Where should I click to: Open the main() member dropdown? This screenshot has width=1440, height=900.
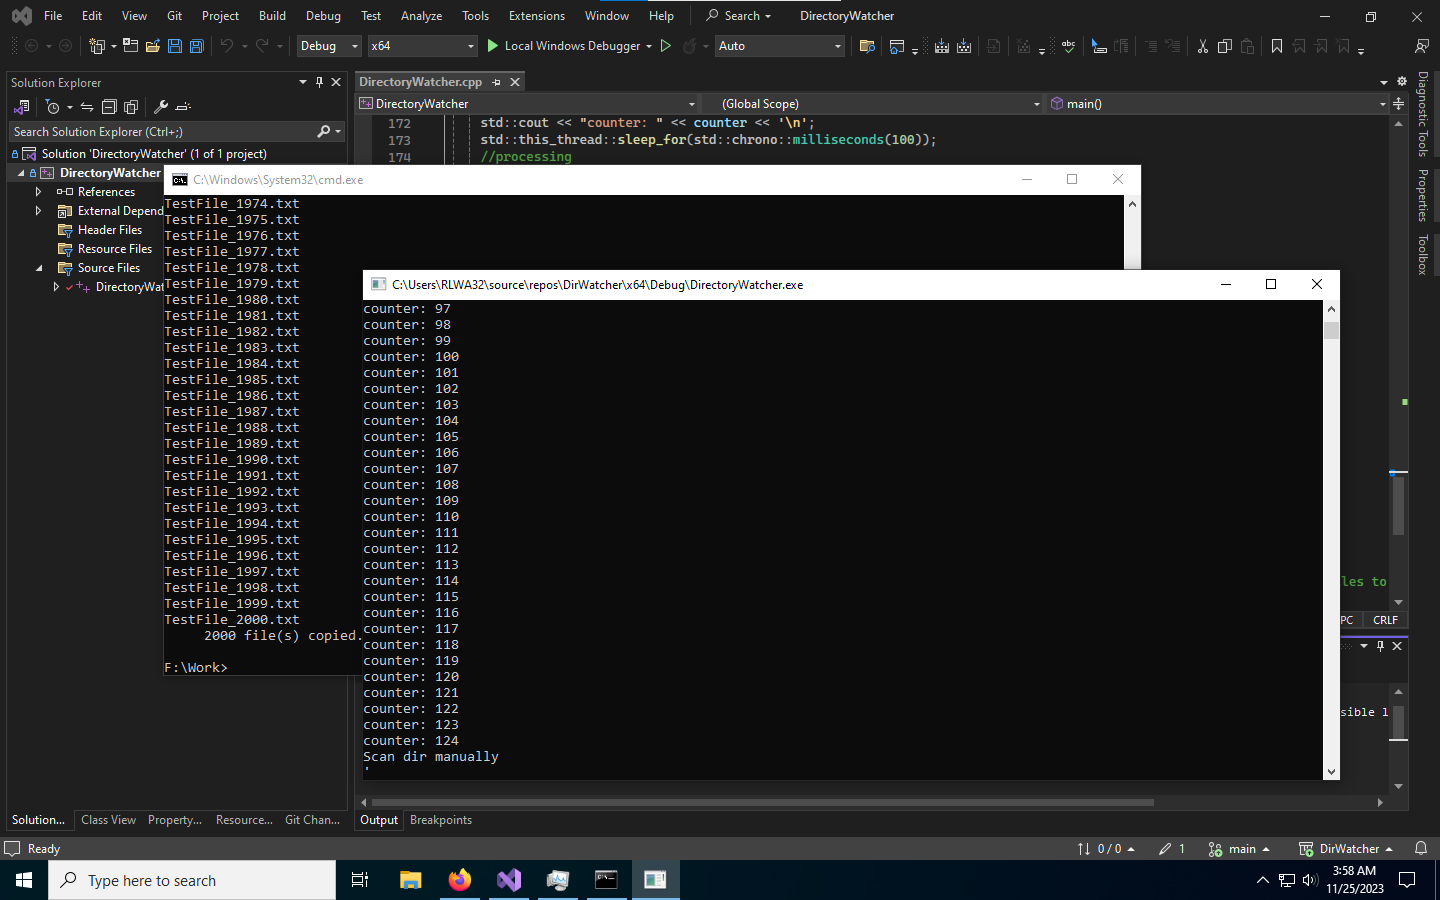[1218, 104]
